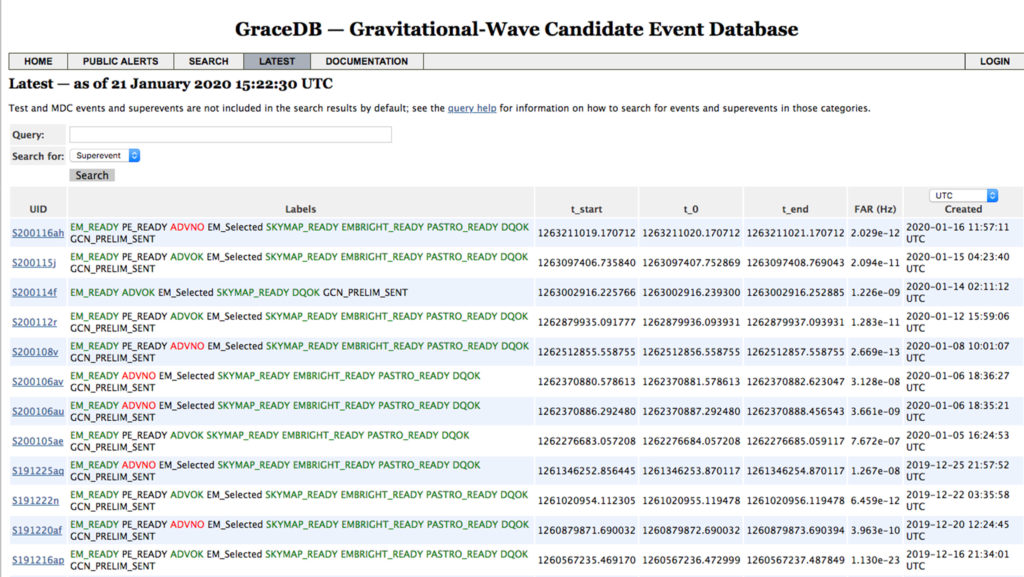Open superevent S191222n
1024x577 pixels.
[35, 501]
